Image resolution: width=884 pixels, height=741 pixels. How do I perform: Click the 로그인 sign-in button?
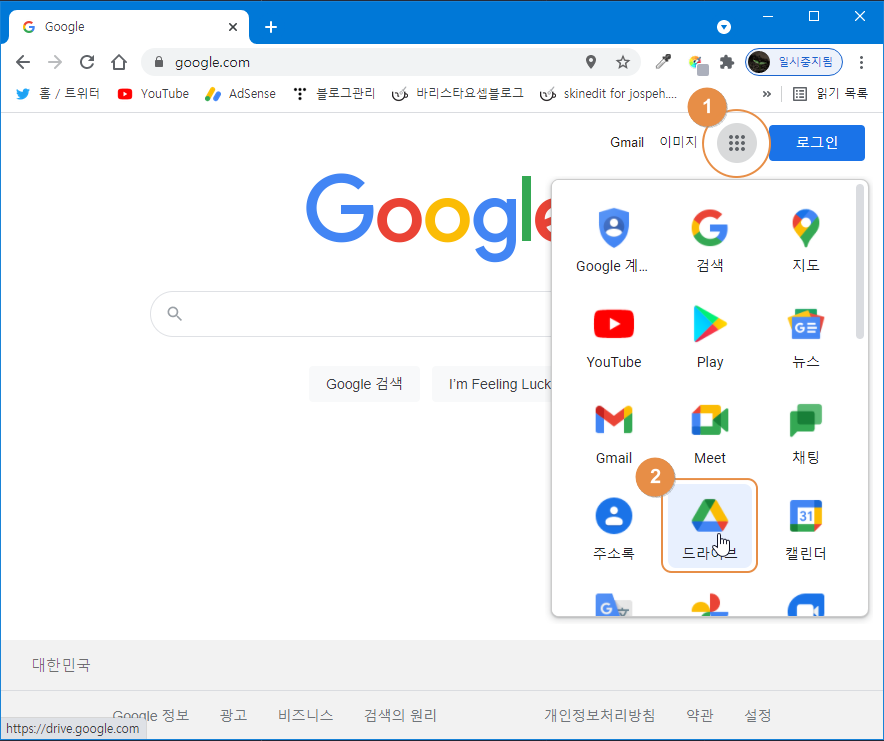click(816, 143)
